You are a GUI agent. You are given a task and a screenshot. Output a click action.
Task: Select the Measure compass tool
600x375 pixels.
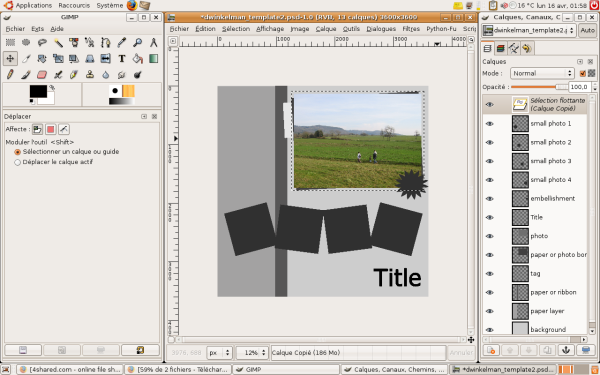[153, 42]
